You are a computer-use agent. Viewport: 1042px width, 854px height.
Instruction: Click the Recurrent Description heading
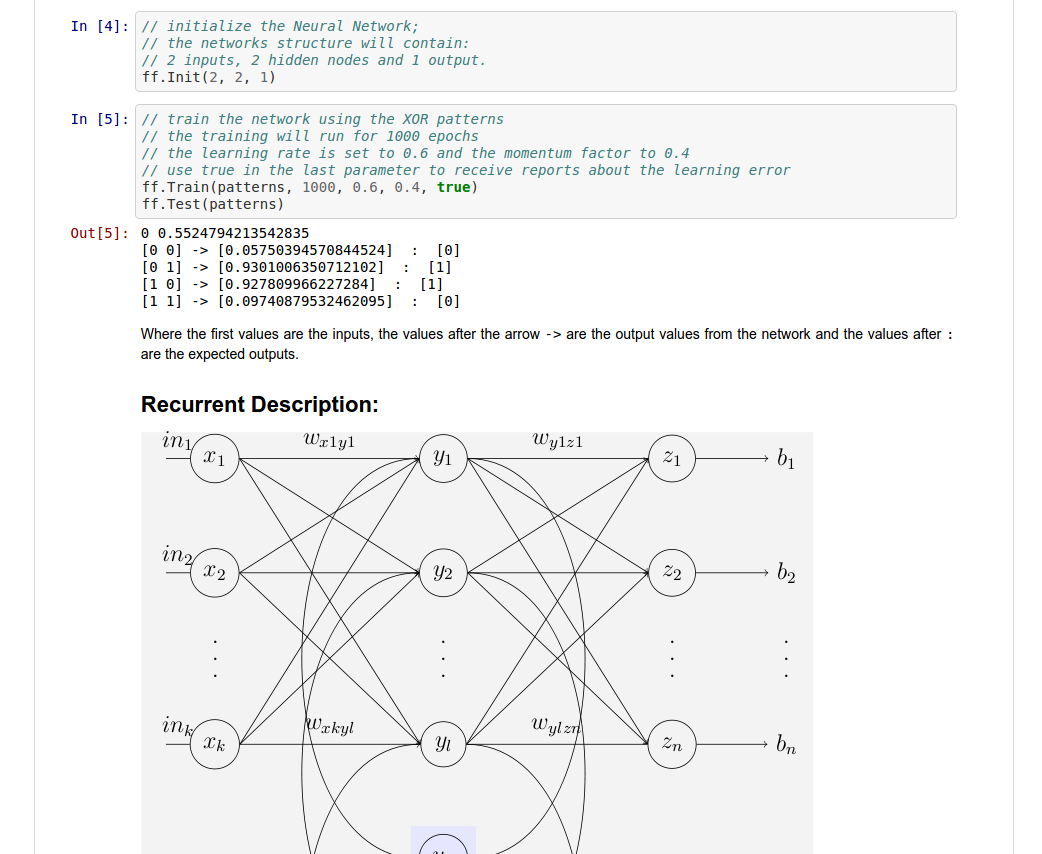click(260, 405)
